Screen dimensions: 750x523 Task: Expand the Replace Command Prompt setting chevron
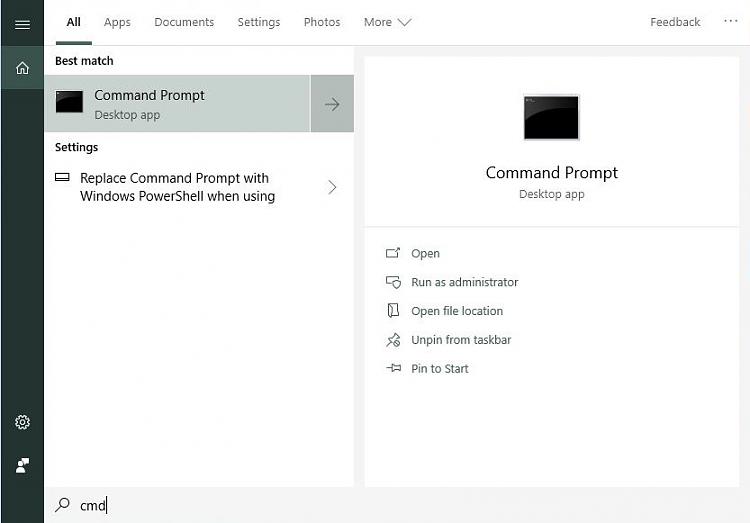[x=332, y=187]
